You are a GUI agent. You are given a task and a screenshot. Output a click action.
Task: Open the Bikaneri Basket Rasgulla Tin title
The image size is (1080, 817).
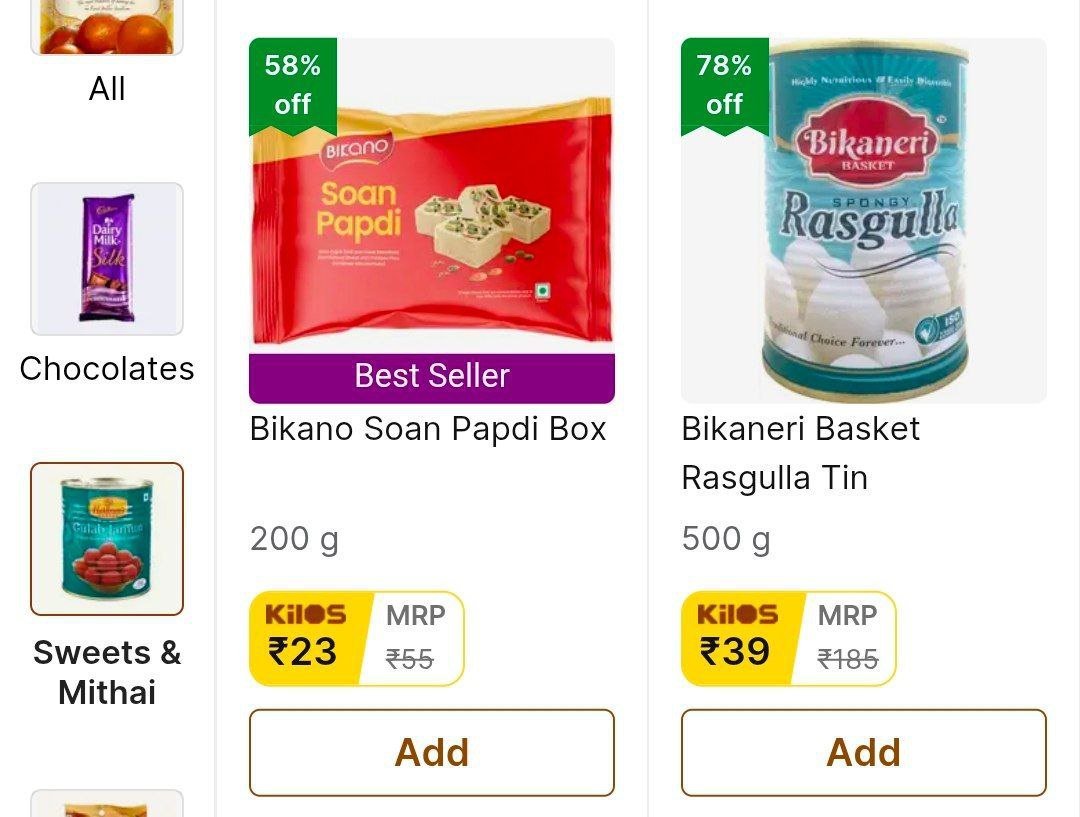click(x=800, y=453)
